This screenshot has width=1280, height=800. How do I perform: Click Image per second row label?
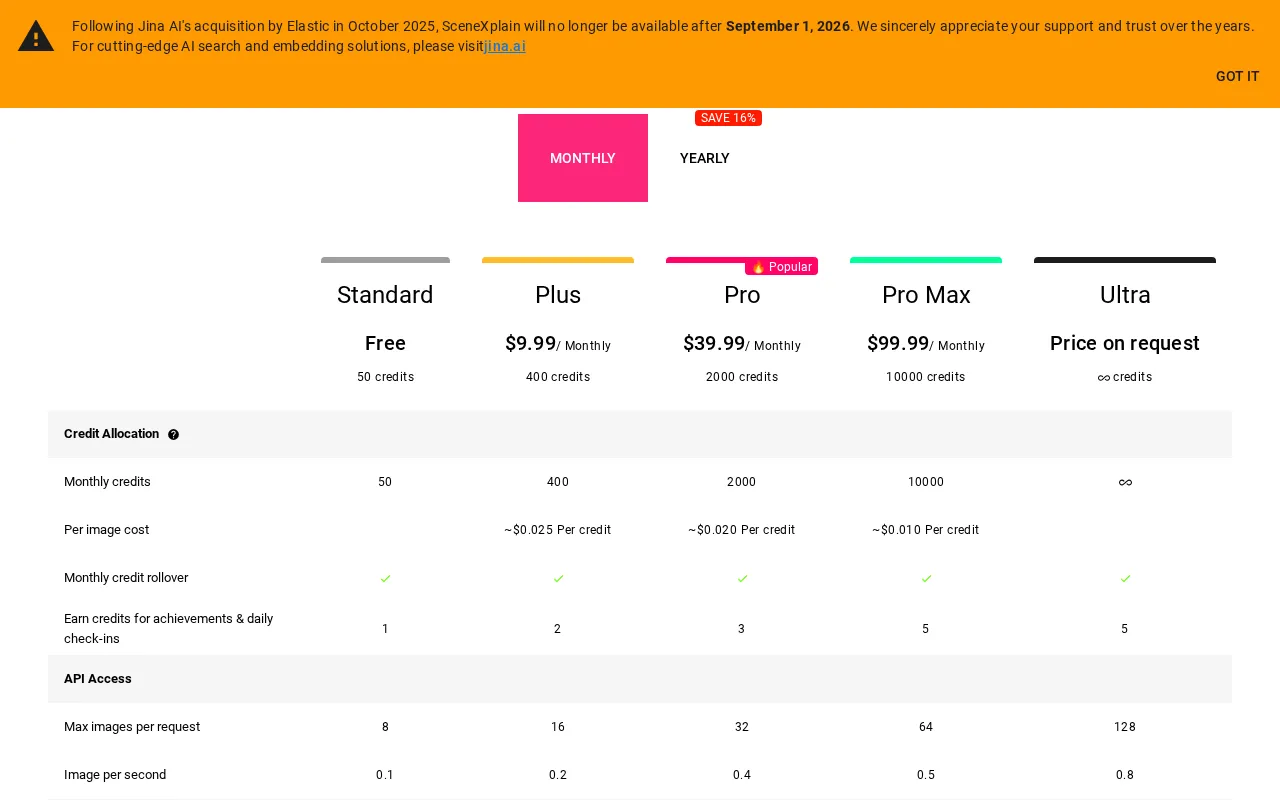click(x=115, y=775)
